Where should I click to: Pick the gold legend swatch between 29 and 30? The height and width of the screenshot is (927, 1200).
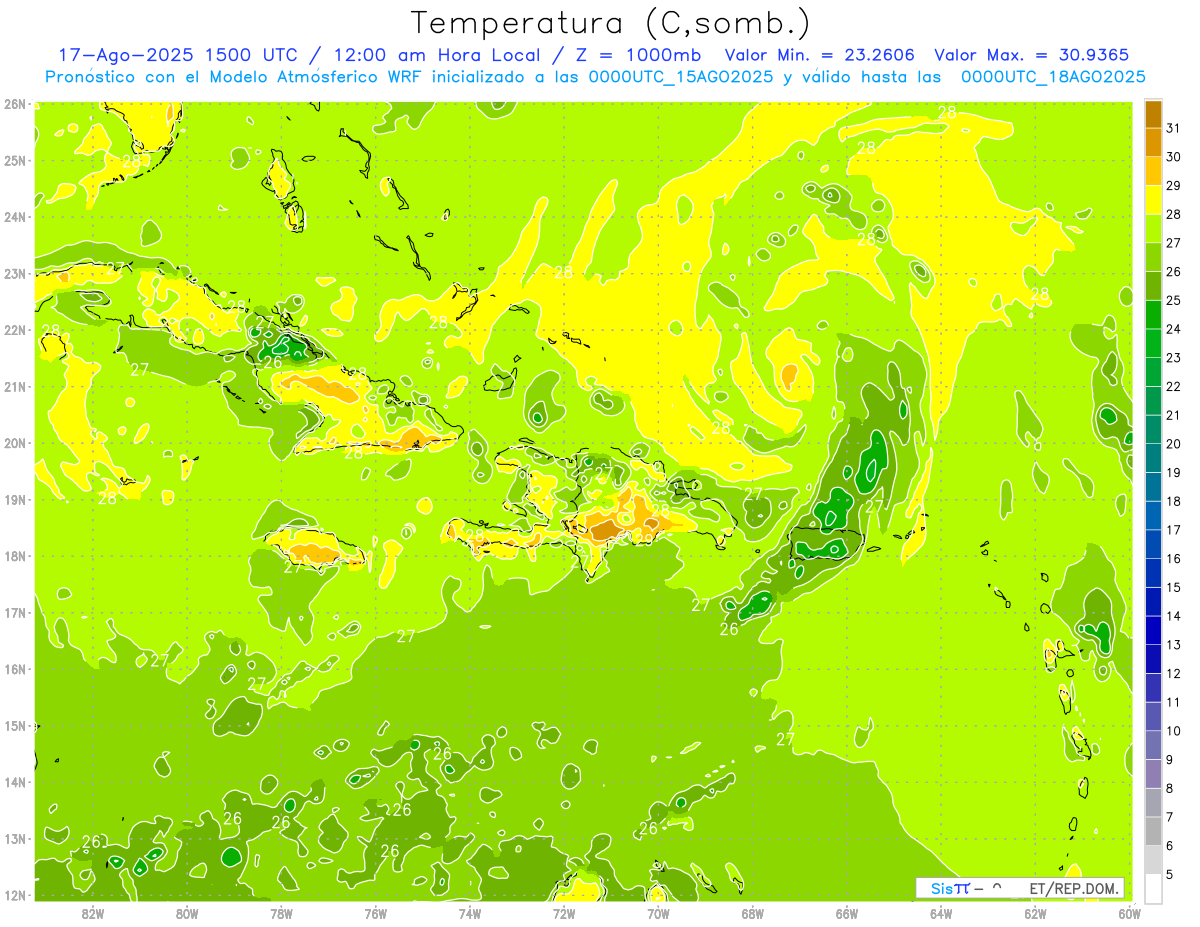[x=1153, y=171]
